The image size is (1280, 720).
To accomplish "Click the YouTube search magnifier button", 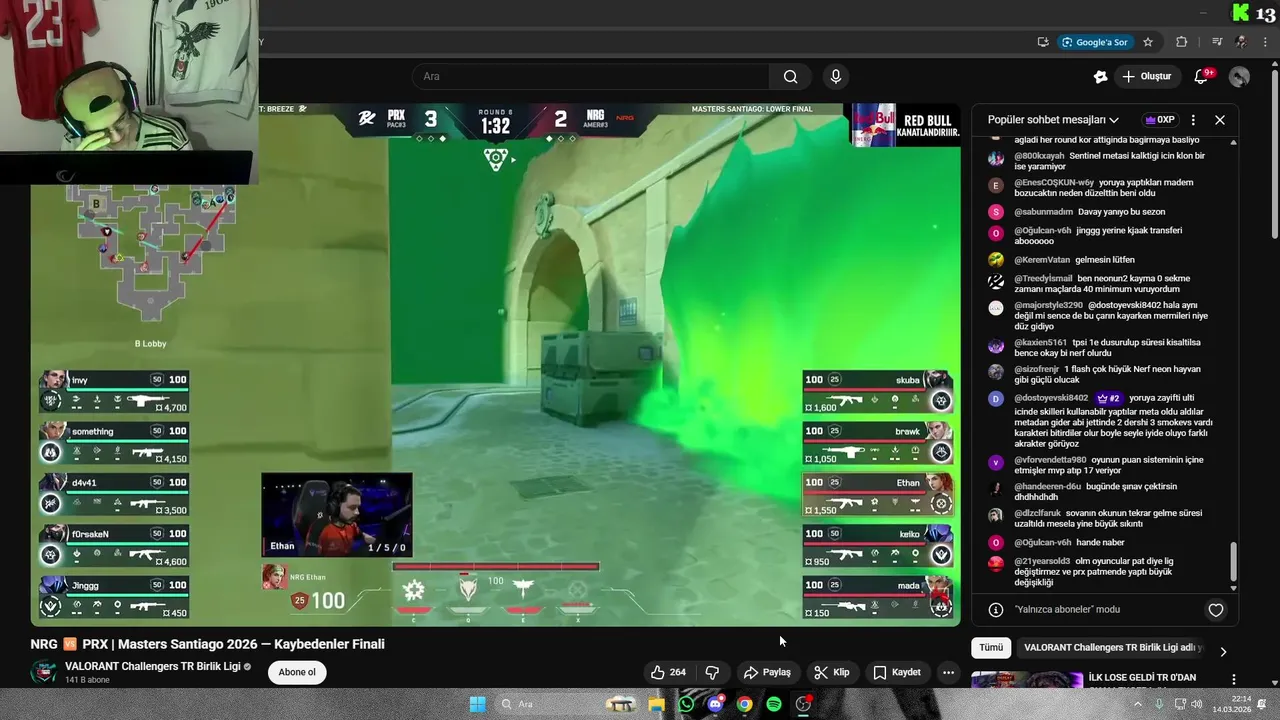I will pos(790,77).
